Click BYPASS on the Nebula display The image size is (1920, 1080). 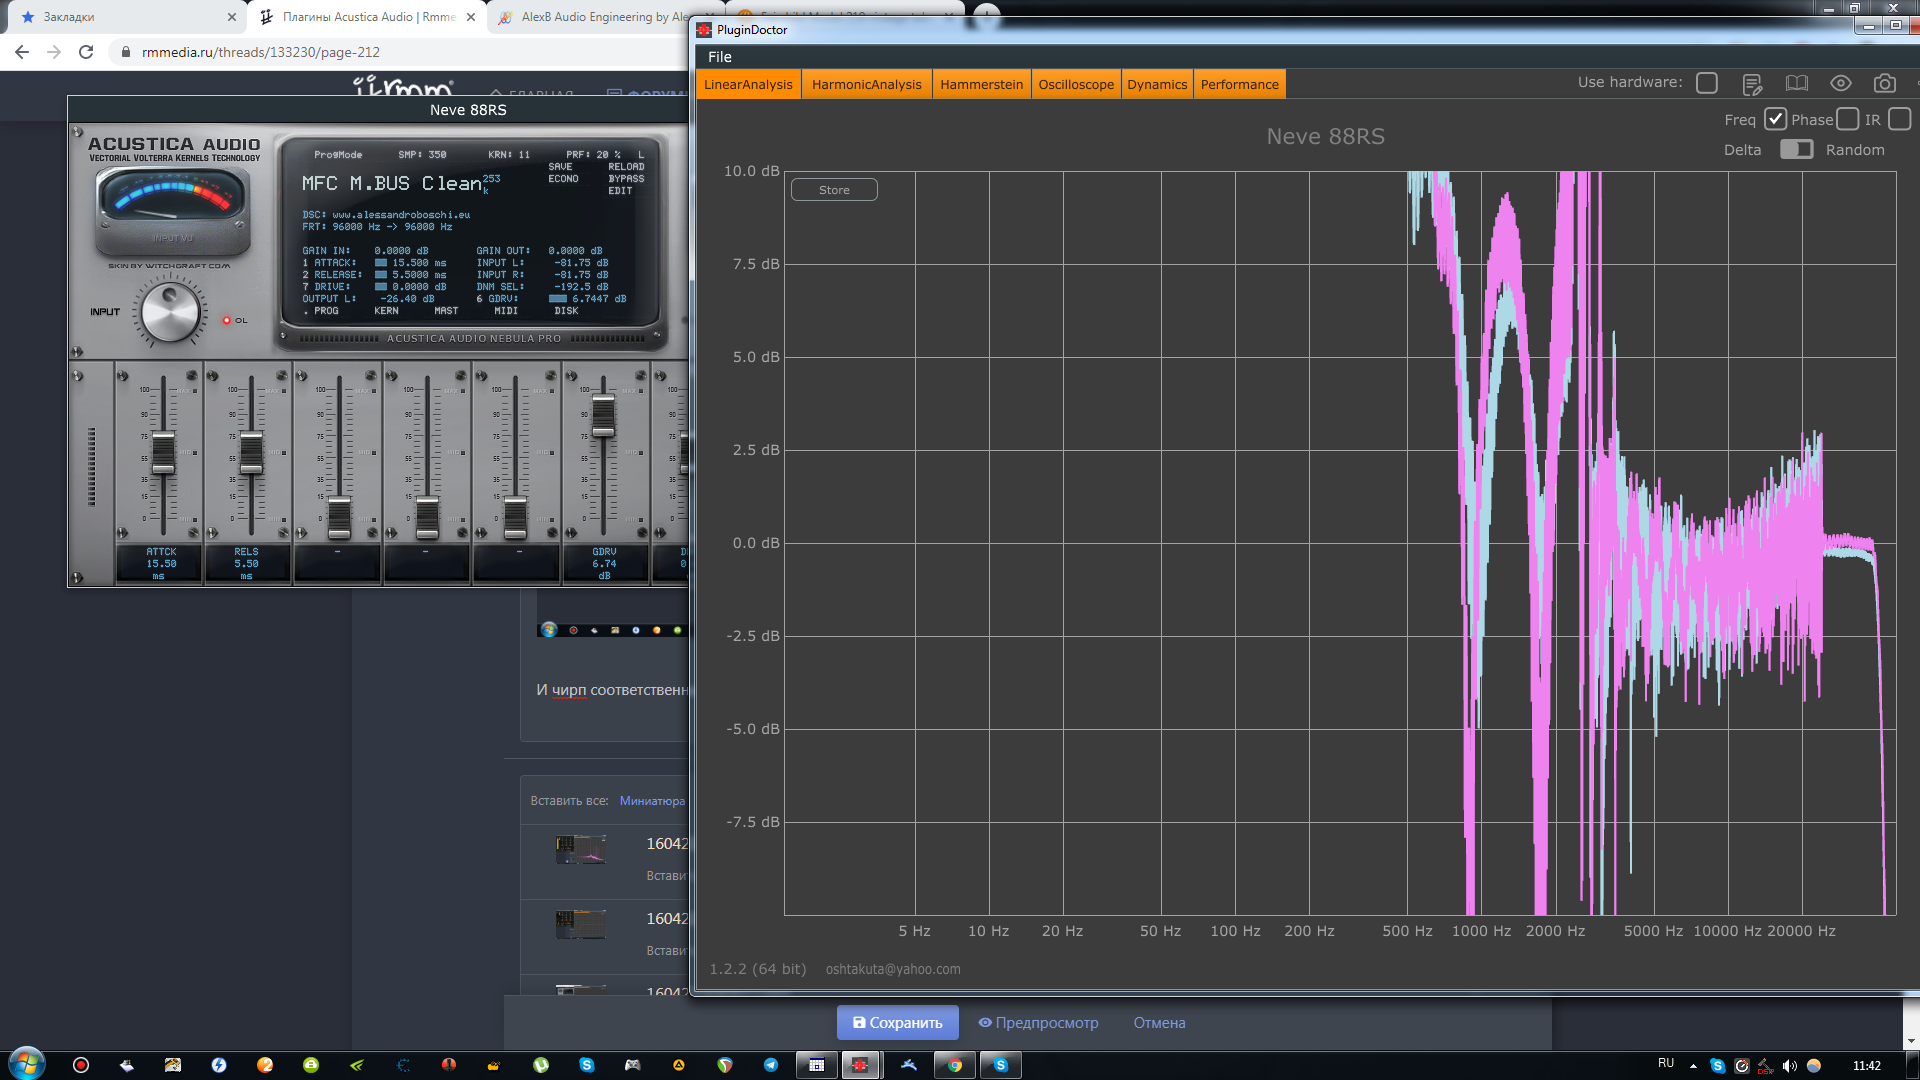(x=626, y=179)
